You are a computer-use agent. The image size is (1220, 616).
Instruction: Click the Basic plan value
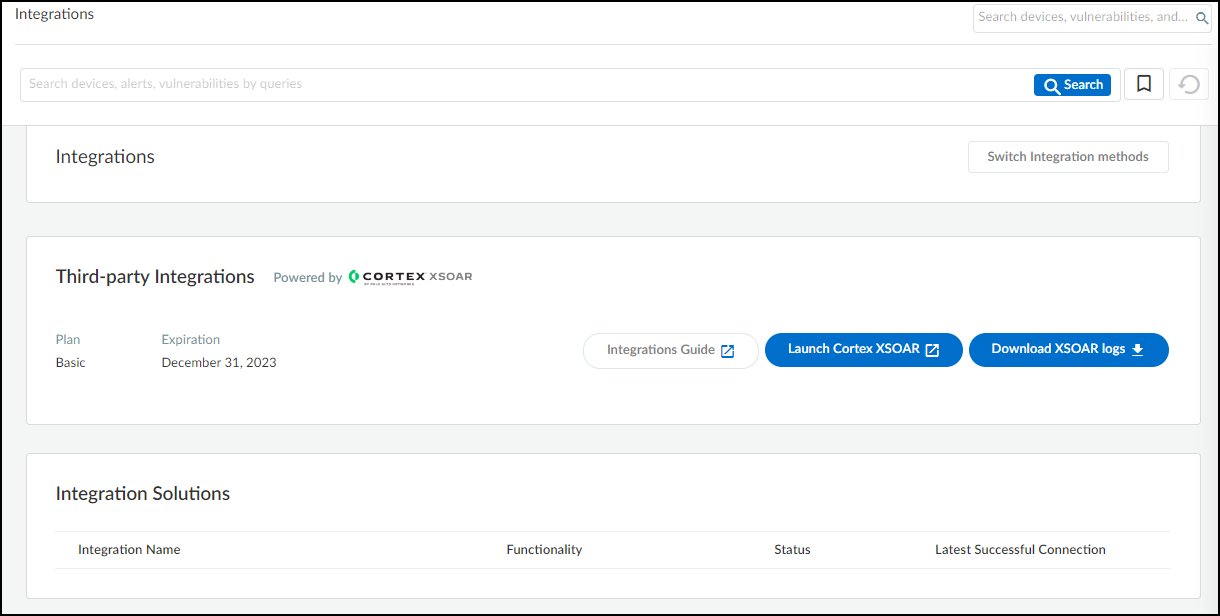(x=71, y=363)
